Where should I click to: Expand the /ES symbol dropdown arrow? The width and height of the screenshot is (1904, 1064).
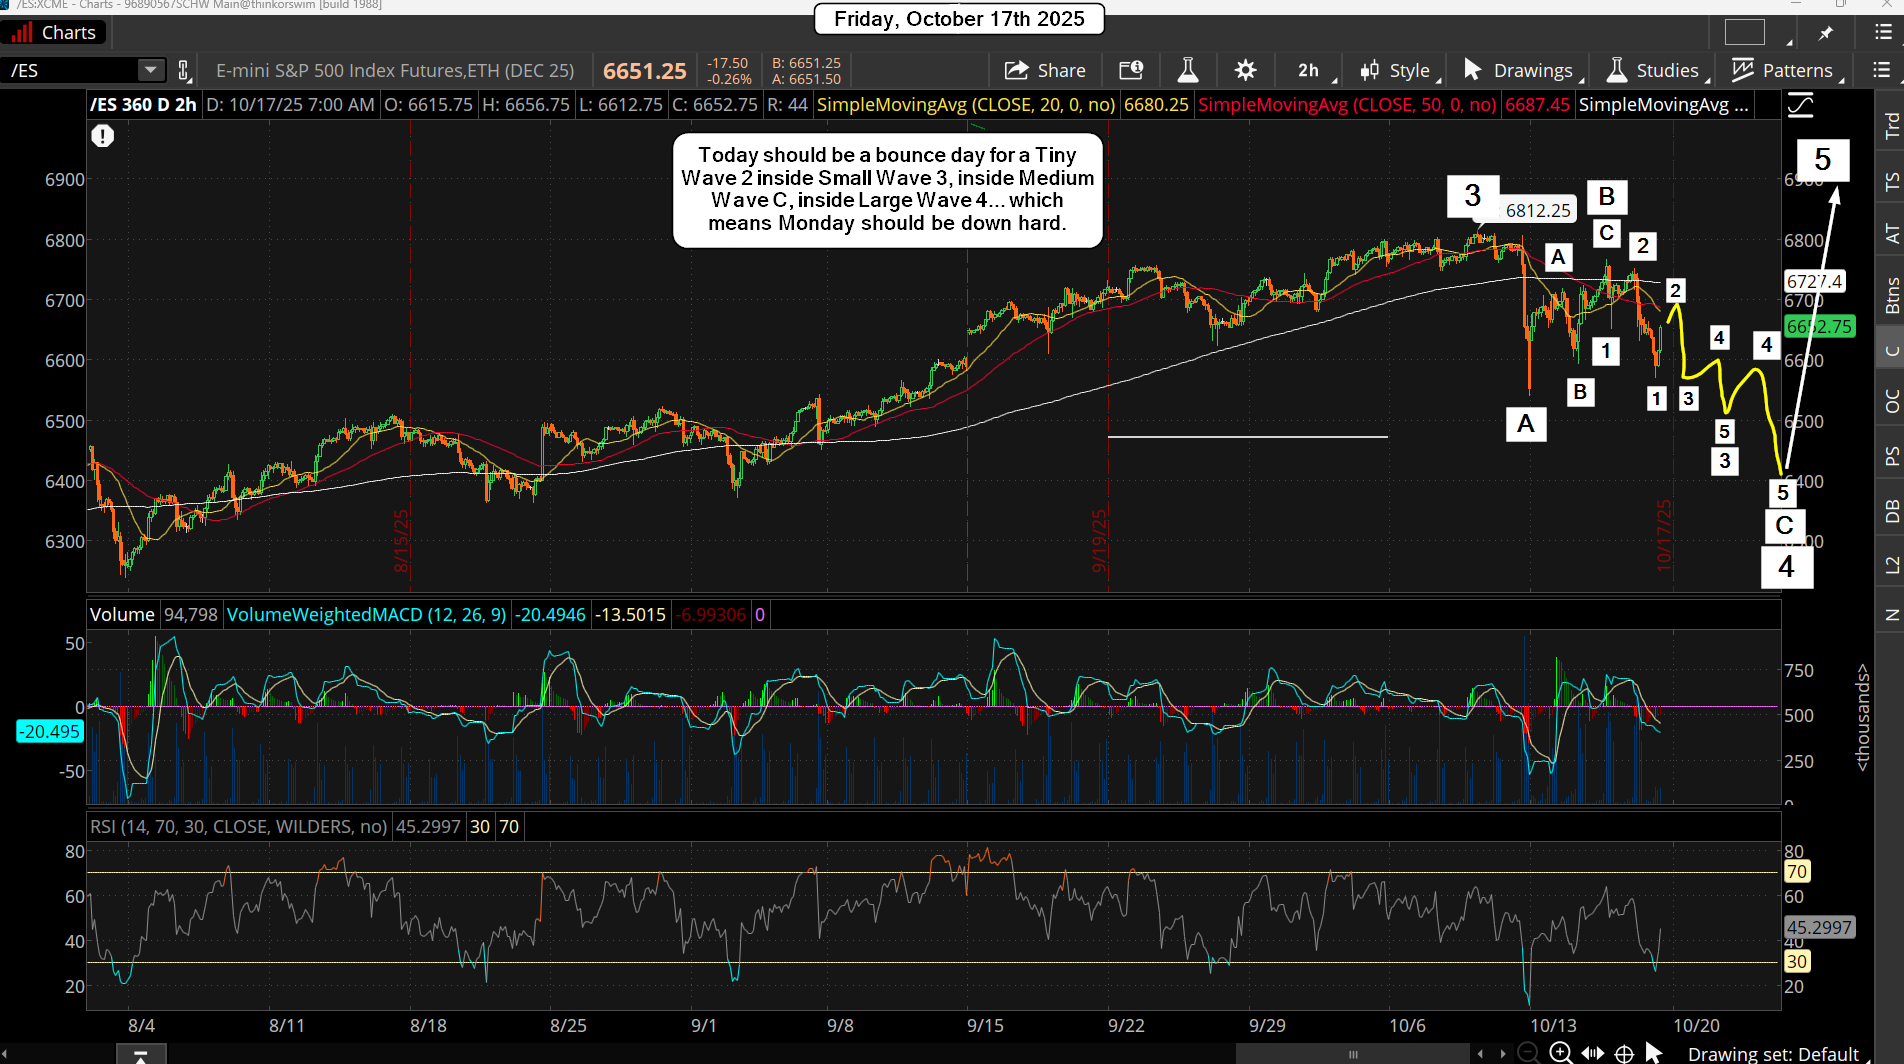pyautogui.click(x=151, y=70)
